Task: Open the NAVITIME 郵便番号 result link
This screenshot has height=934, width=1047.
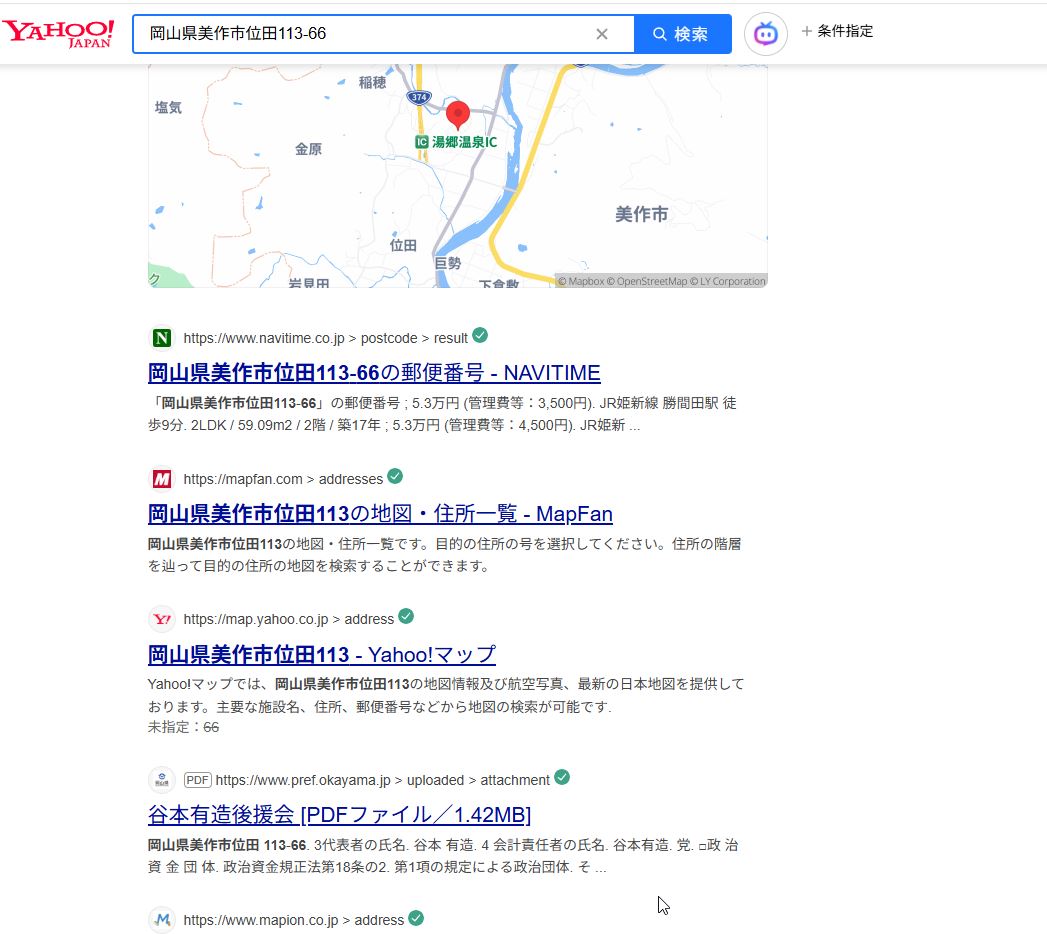Action: pyautogui.click(x=374, y=373)
